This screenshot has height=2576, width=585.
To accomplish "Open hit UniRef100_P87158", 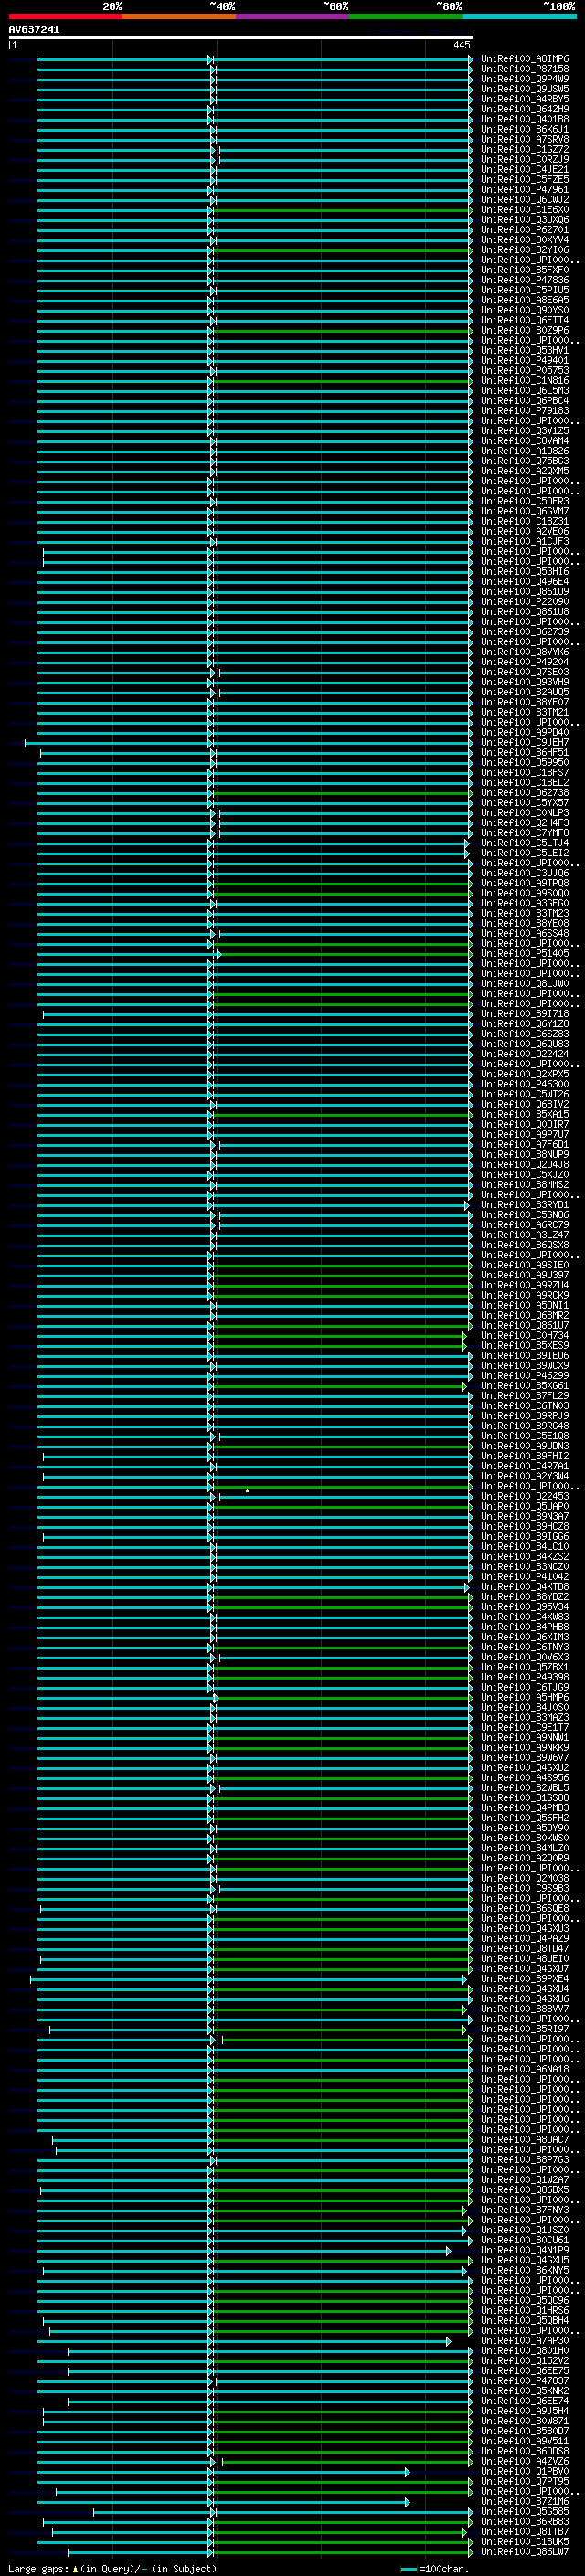I will (524, 69).
